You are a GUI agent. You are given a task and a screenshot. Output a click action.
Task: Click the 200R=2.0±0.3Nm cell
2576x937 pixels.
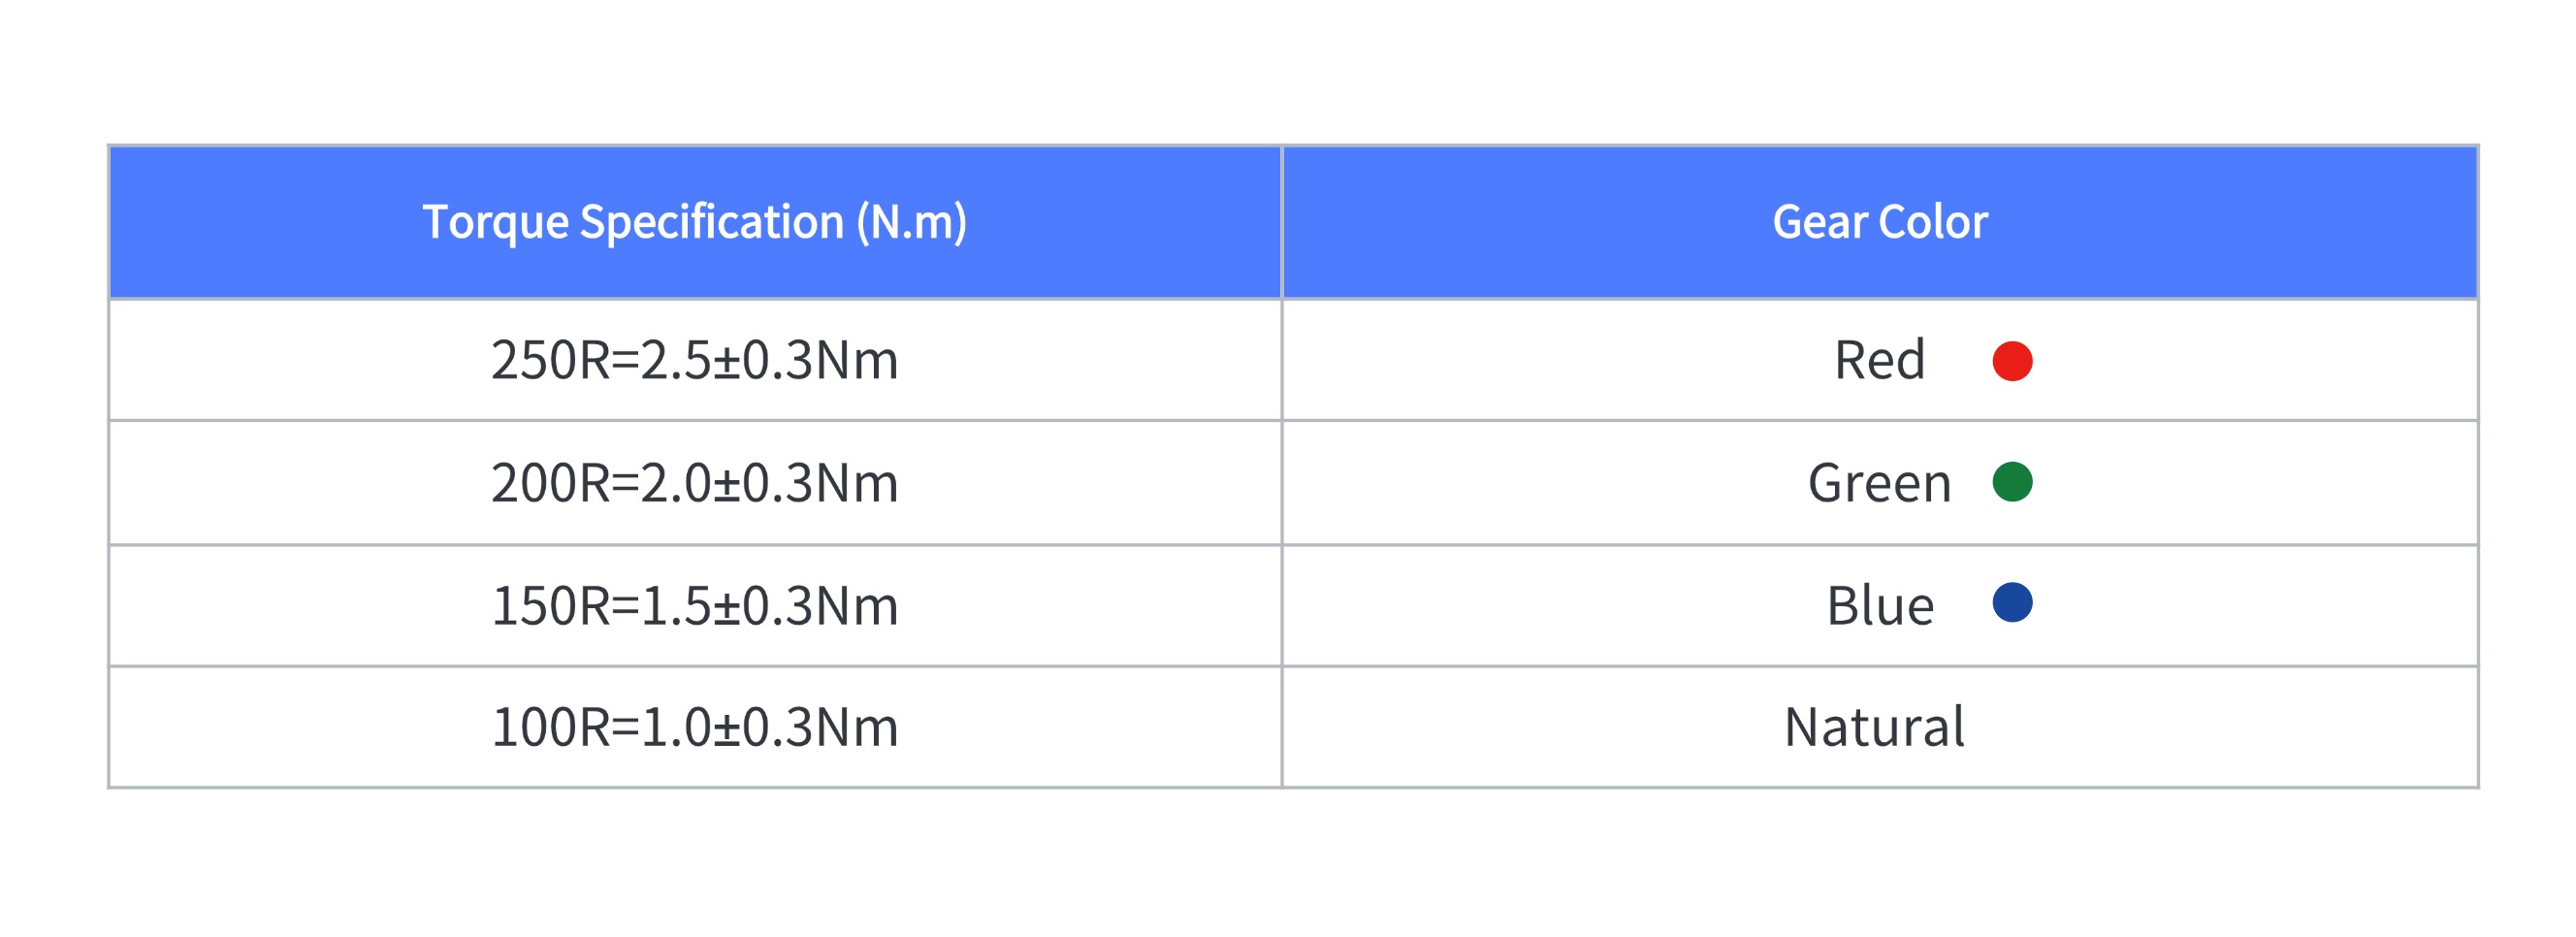695,483
